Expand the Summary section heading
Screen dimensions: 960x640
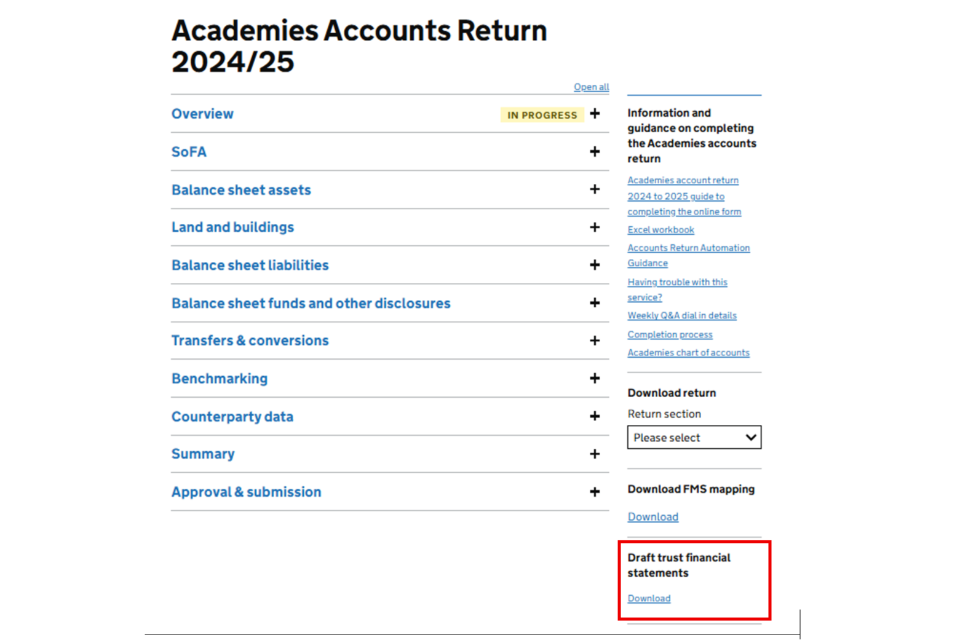(203, 454)
